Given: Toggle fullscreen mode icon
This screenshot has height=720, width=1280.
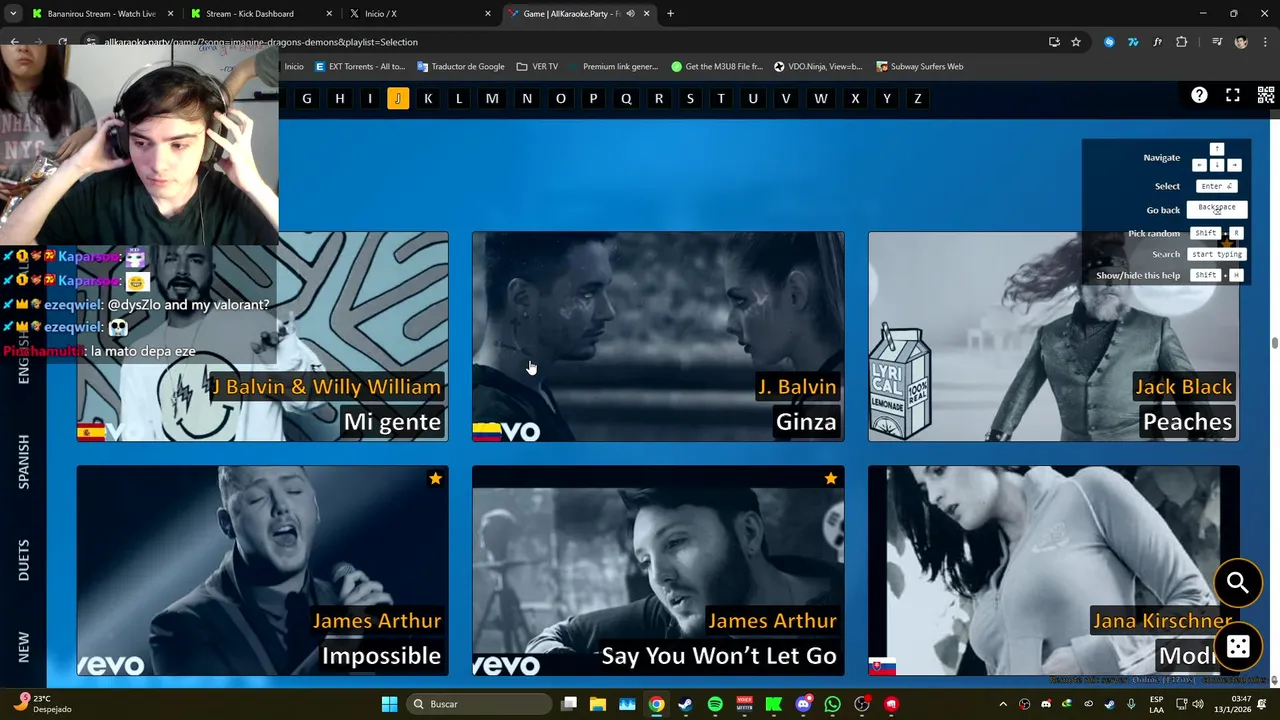Looking at the screenshot, I should coord(1233,95).
